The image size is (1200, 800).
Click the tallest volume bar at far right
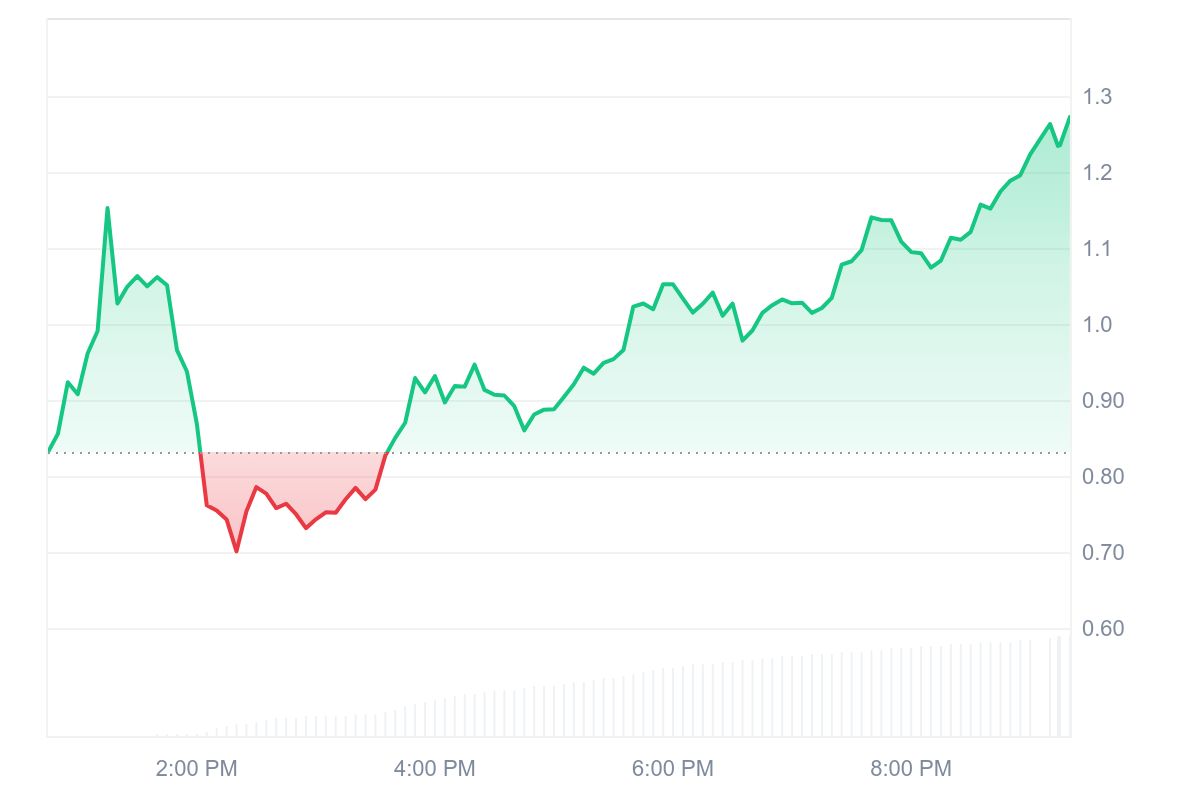coord(1059,688)
